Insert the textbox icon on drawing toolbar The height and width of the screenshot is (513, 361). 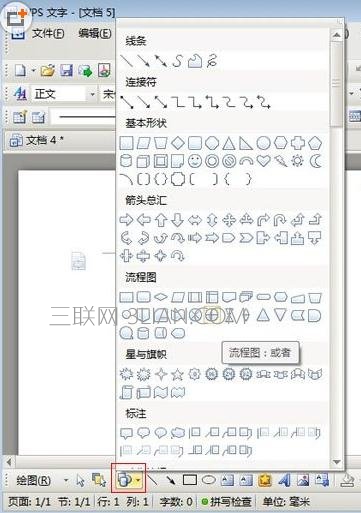tap(228, 480)
